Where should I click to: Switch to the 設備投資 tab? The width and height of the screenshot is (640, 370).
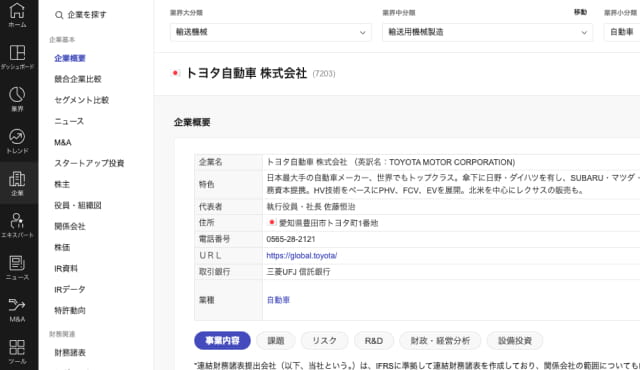(x=515, y=341)
